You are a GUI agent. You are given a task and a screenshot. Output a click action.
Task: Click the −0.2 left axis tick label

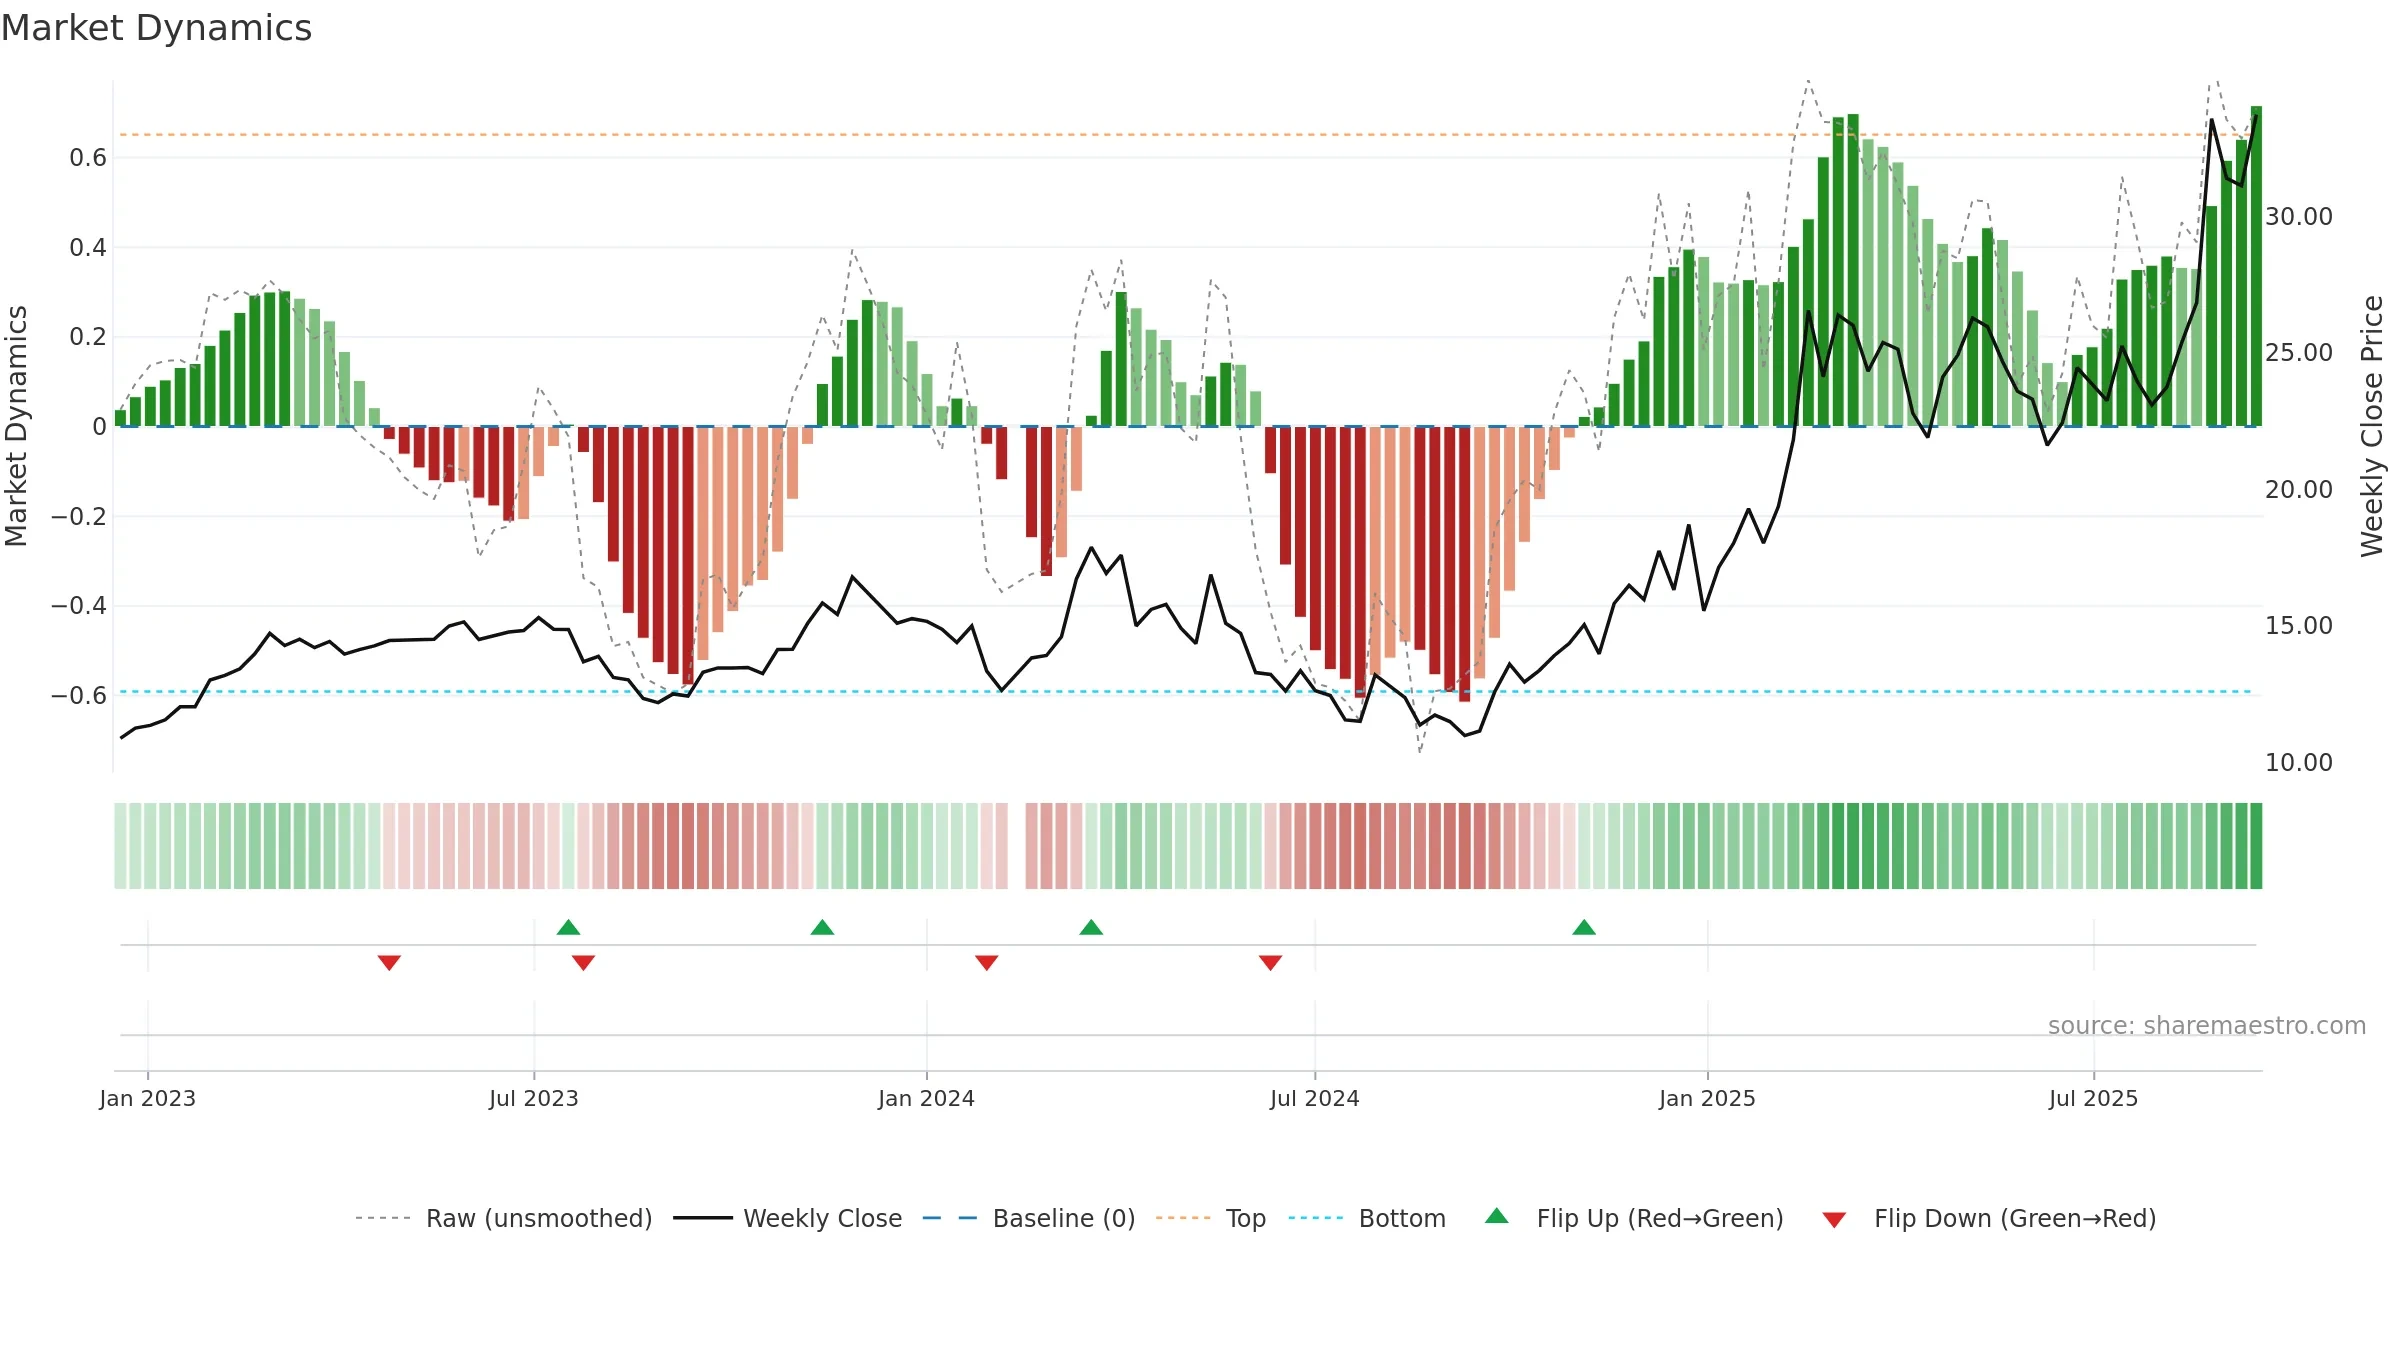coord(79,517)
